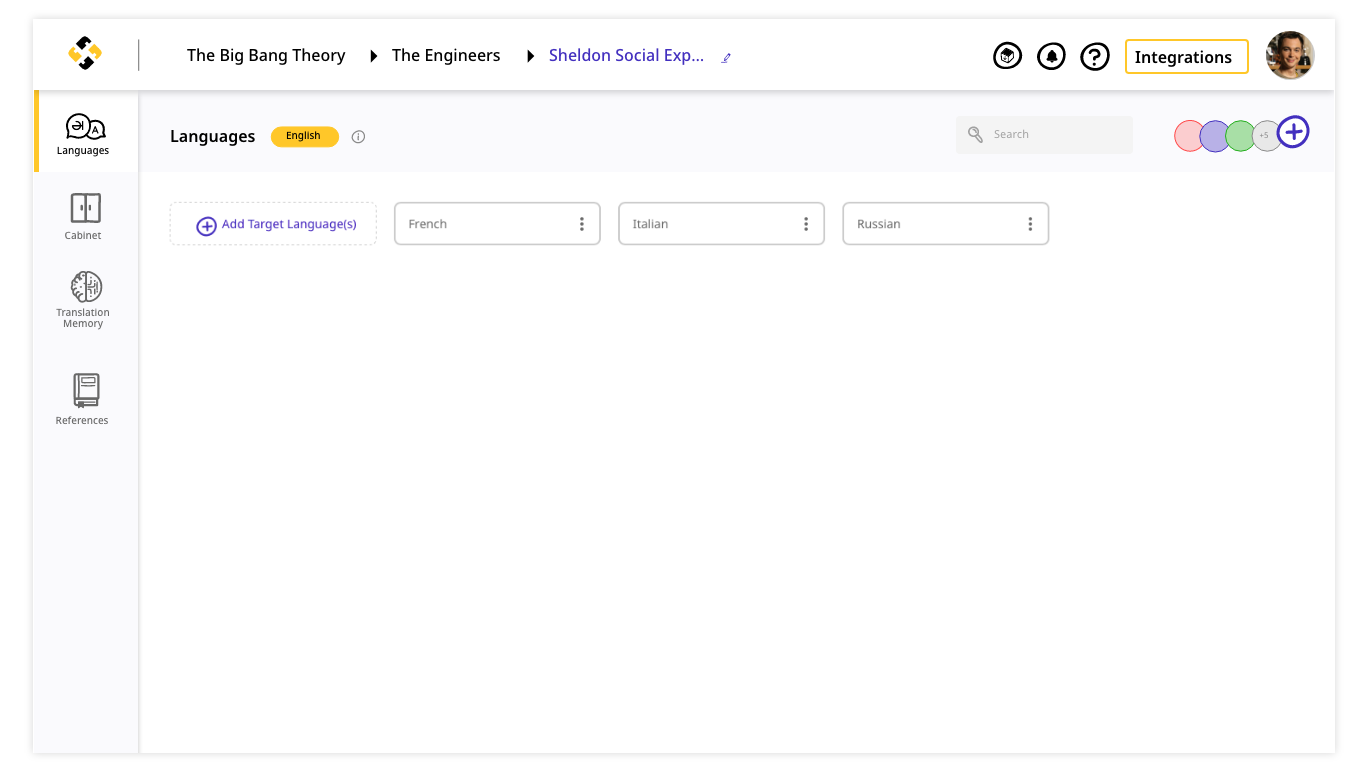Click the English source language badge
1368x772 pixels.
click(304, 136)
